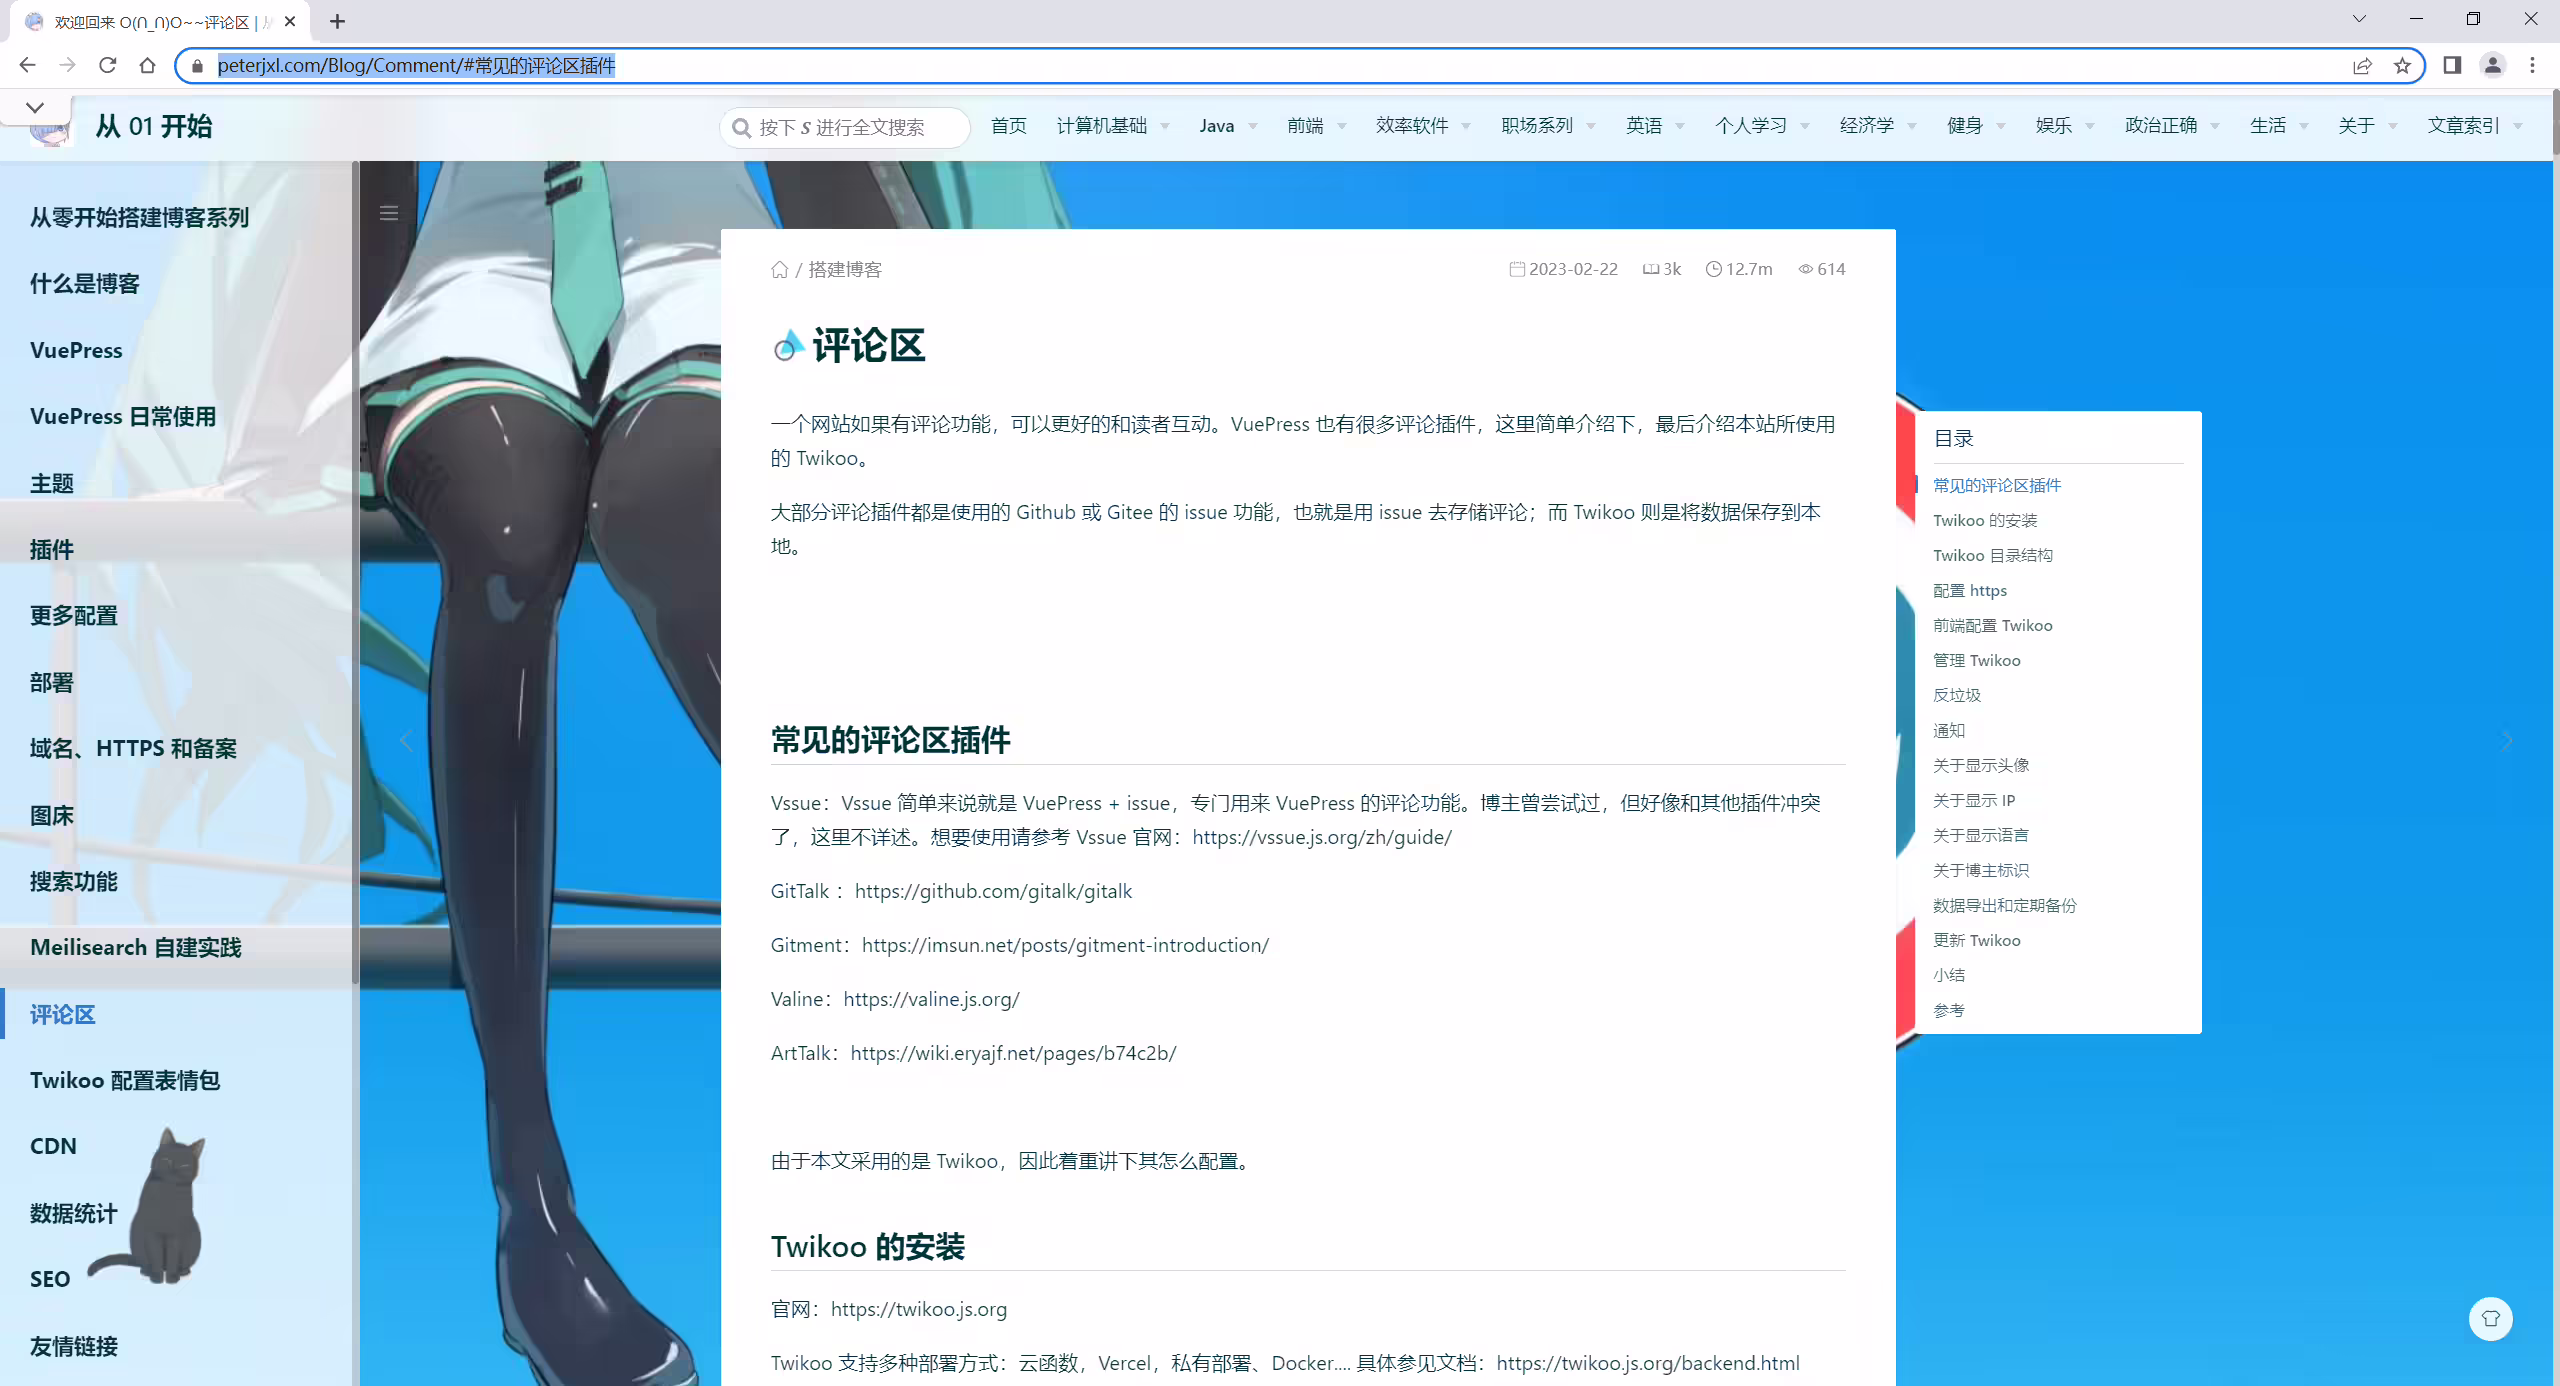Viewport: 2560px width, 1386px height.
Task: Click the page vertical scrollbar
Action: [x=2555, y=122]
